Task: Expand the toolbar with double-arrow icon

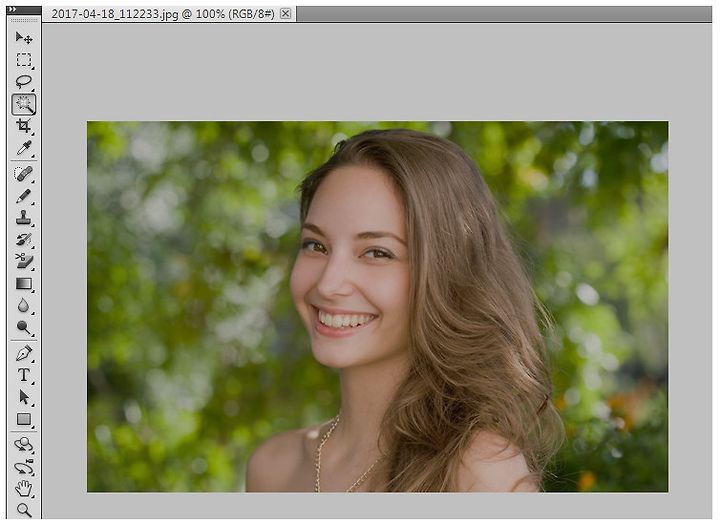Action: [12, 9]
